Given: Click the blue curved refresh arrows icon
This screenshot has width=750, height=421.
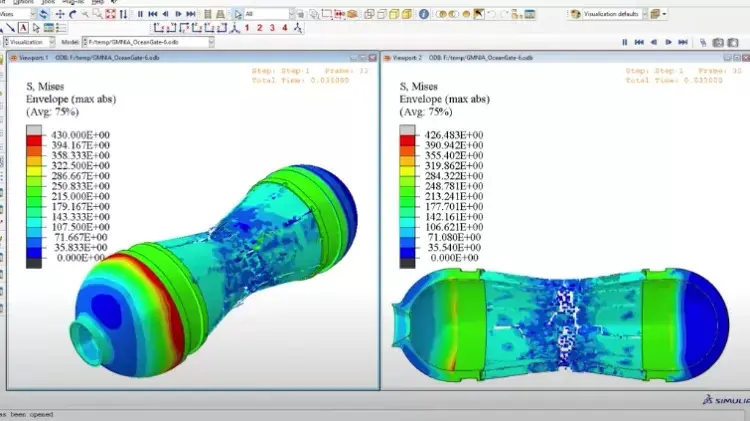Looking at the screenshot, I should click(44, 14).
